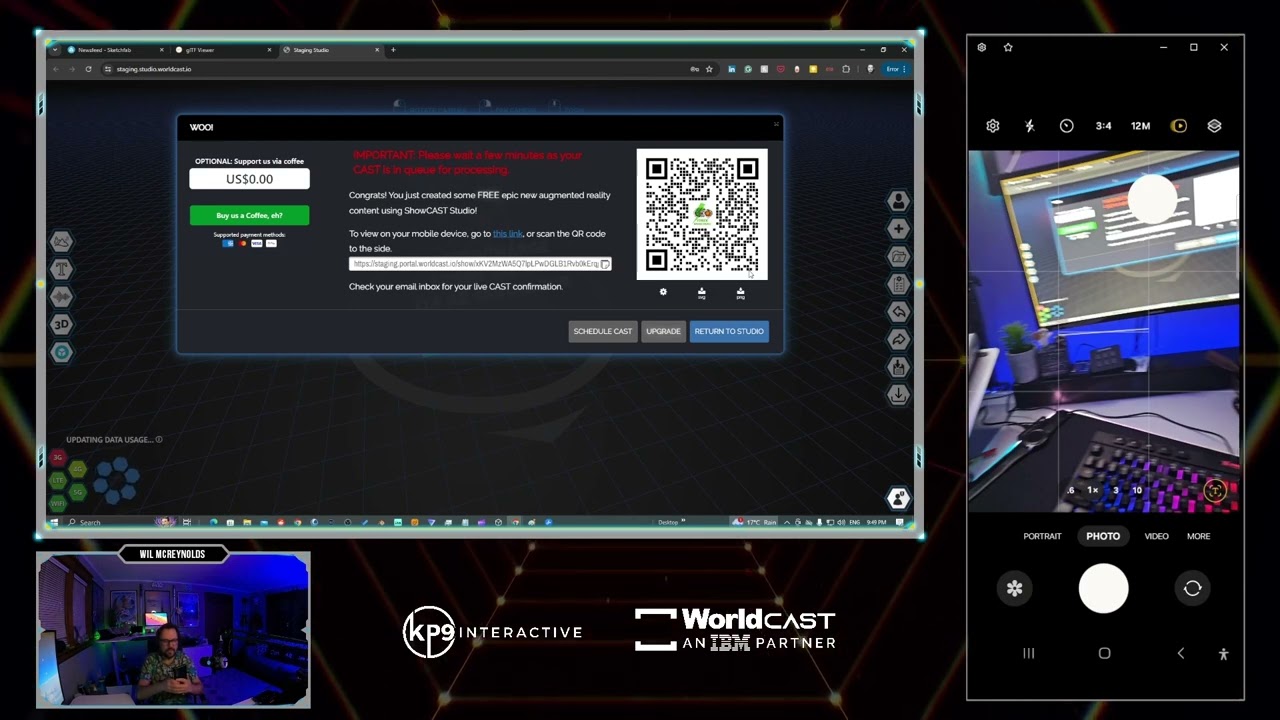Image resolution: width=1280 pixels, height=720 pixels.
Task: Click the redo arrow in right sidebar
Action: tap(898, 340)
